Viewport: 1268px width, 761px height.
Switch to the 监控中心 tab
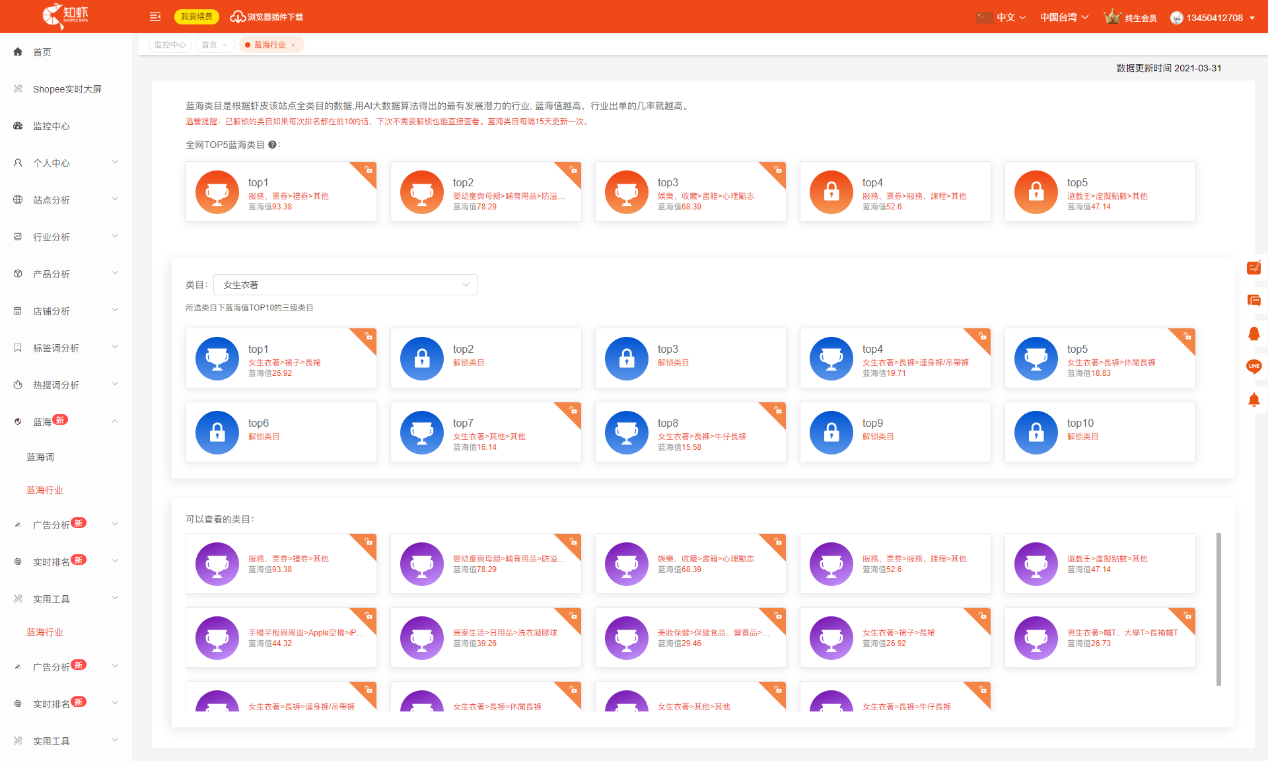169,45
